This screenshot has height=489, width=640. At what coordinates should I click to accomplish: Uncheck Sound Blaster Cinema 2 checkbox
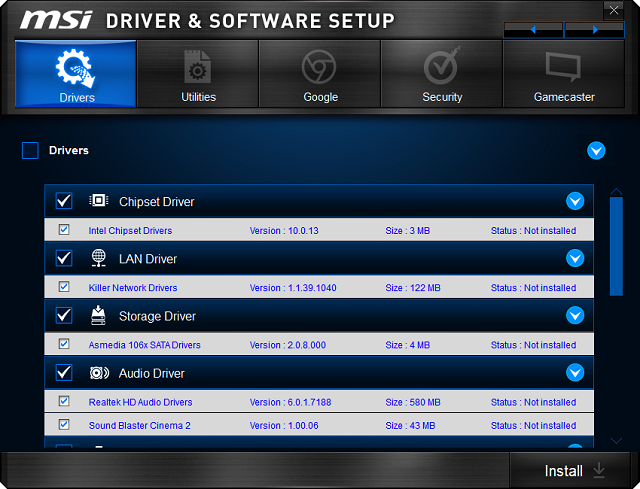coord(64,425)
